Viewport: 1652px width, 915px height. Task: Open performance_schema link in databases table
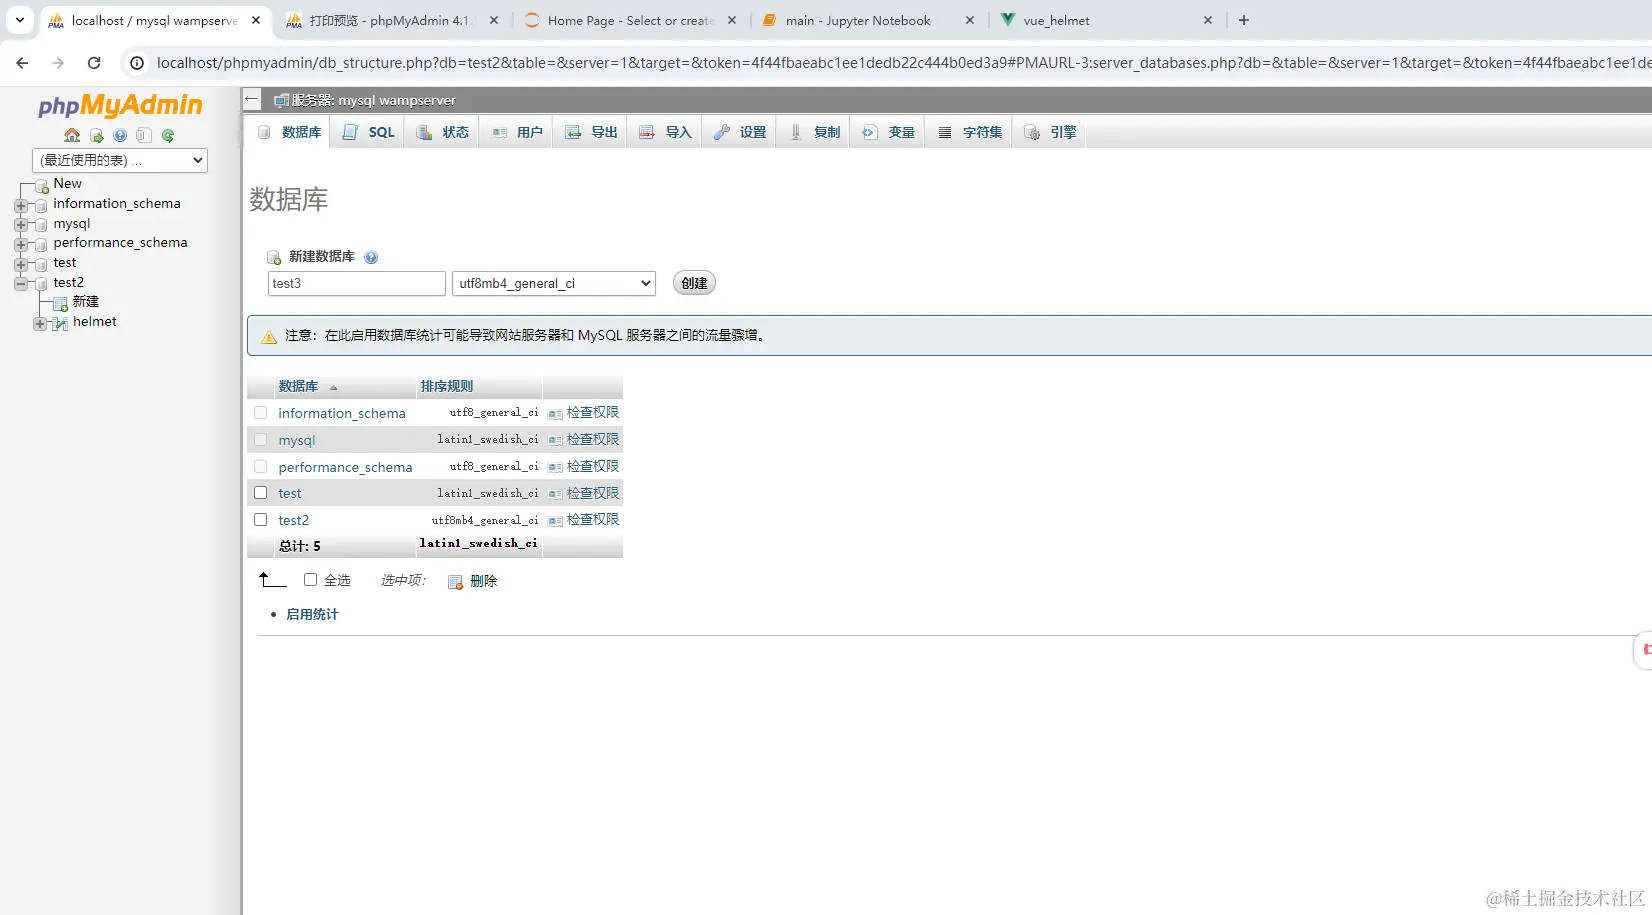click(345, 467)
